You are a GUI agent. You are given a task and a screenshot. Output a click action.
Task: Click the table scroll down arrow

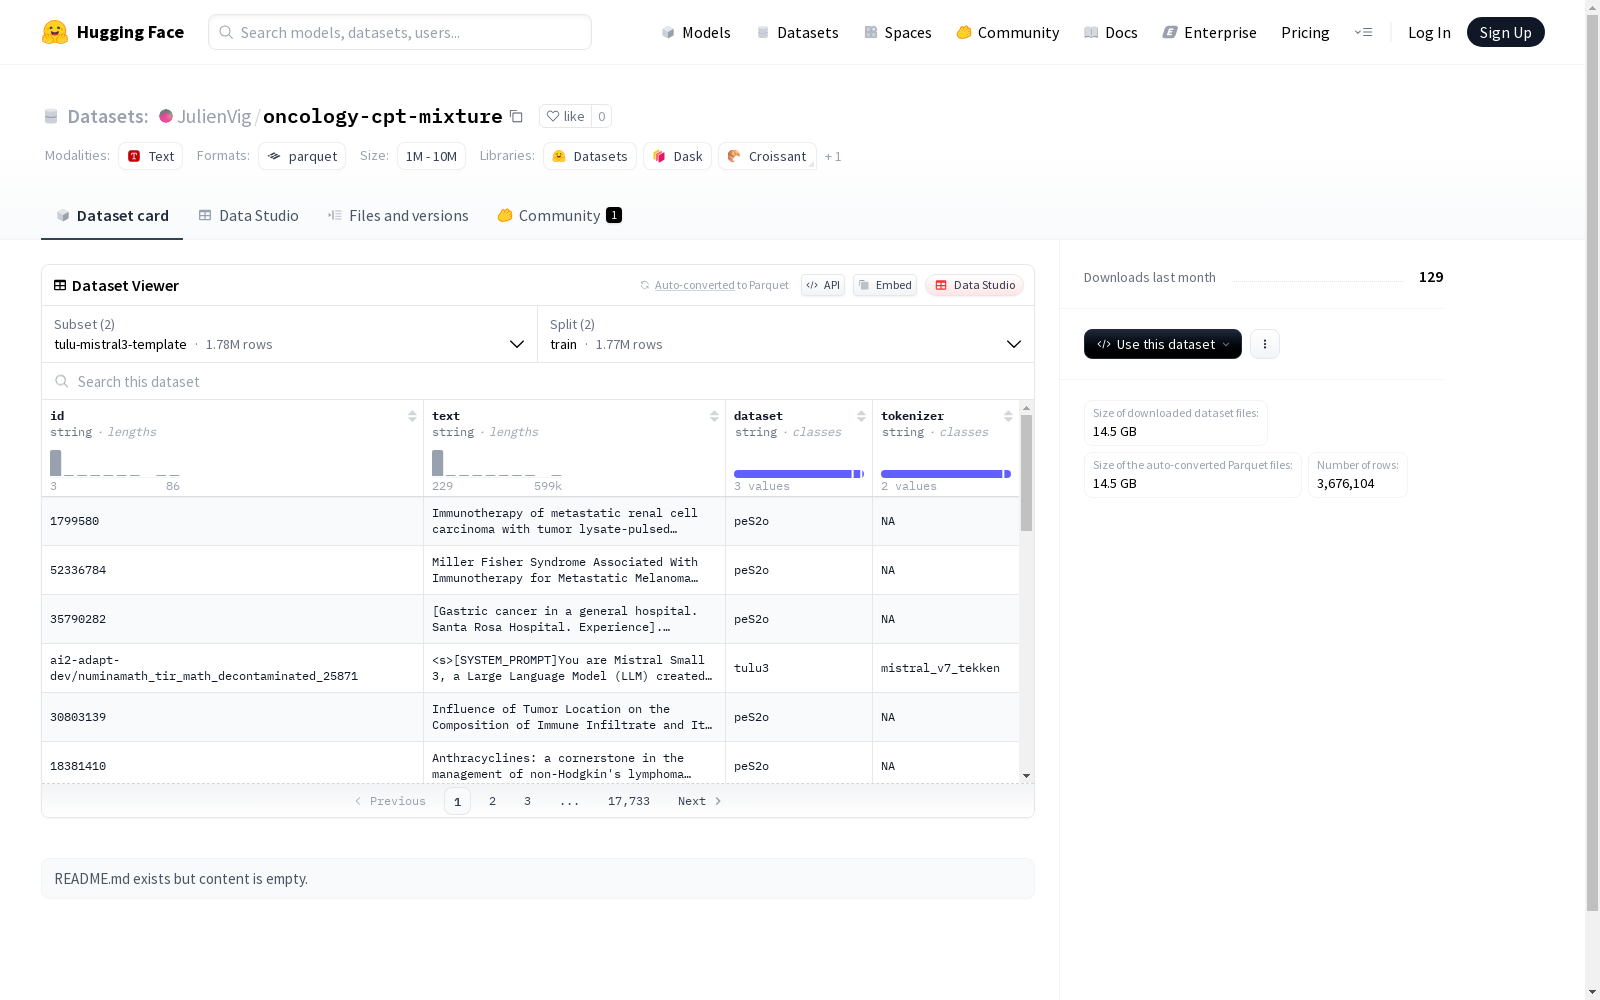pos(1026,776)
